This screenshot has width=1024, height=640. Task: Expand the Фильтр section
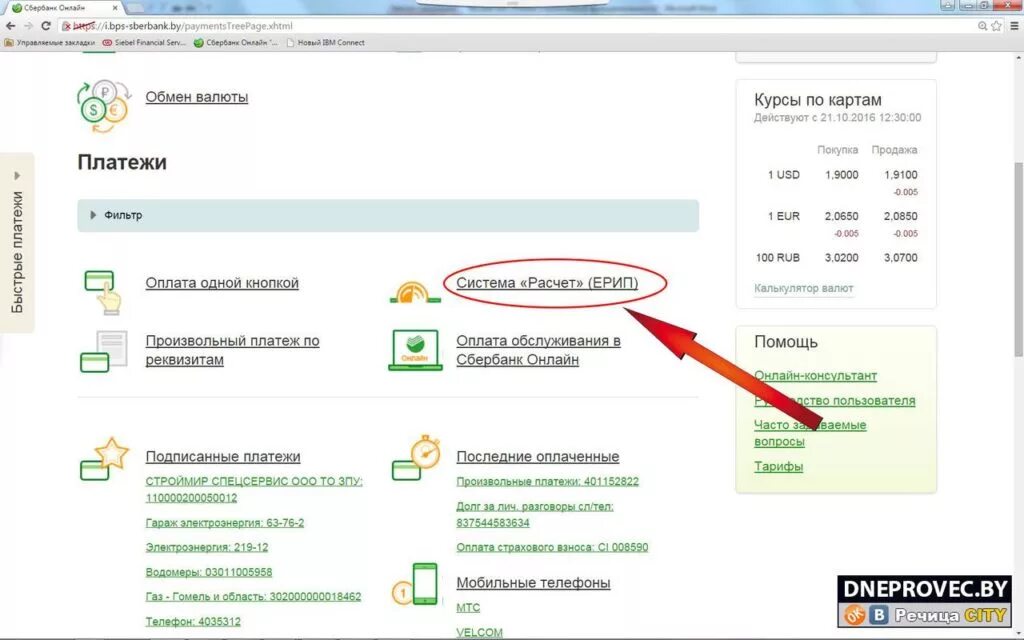tap(388, 216)
